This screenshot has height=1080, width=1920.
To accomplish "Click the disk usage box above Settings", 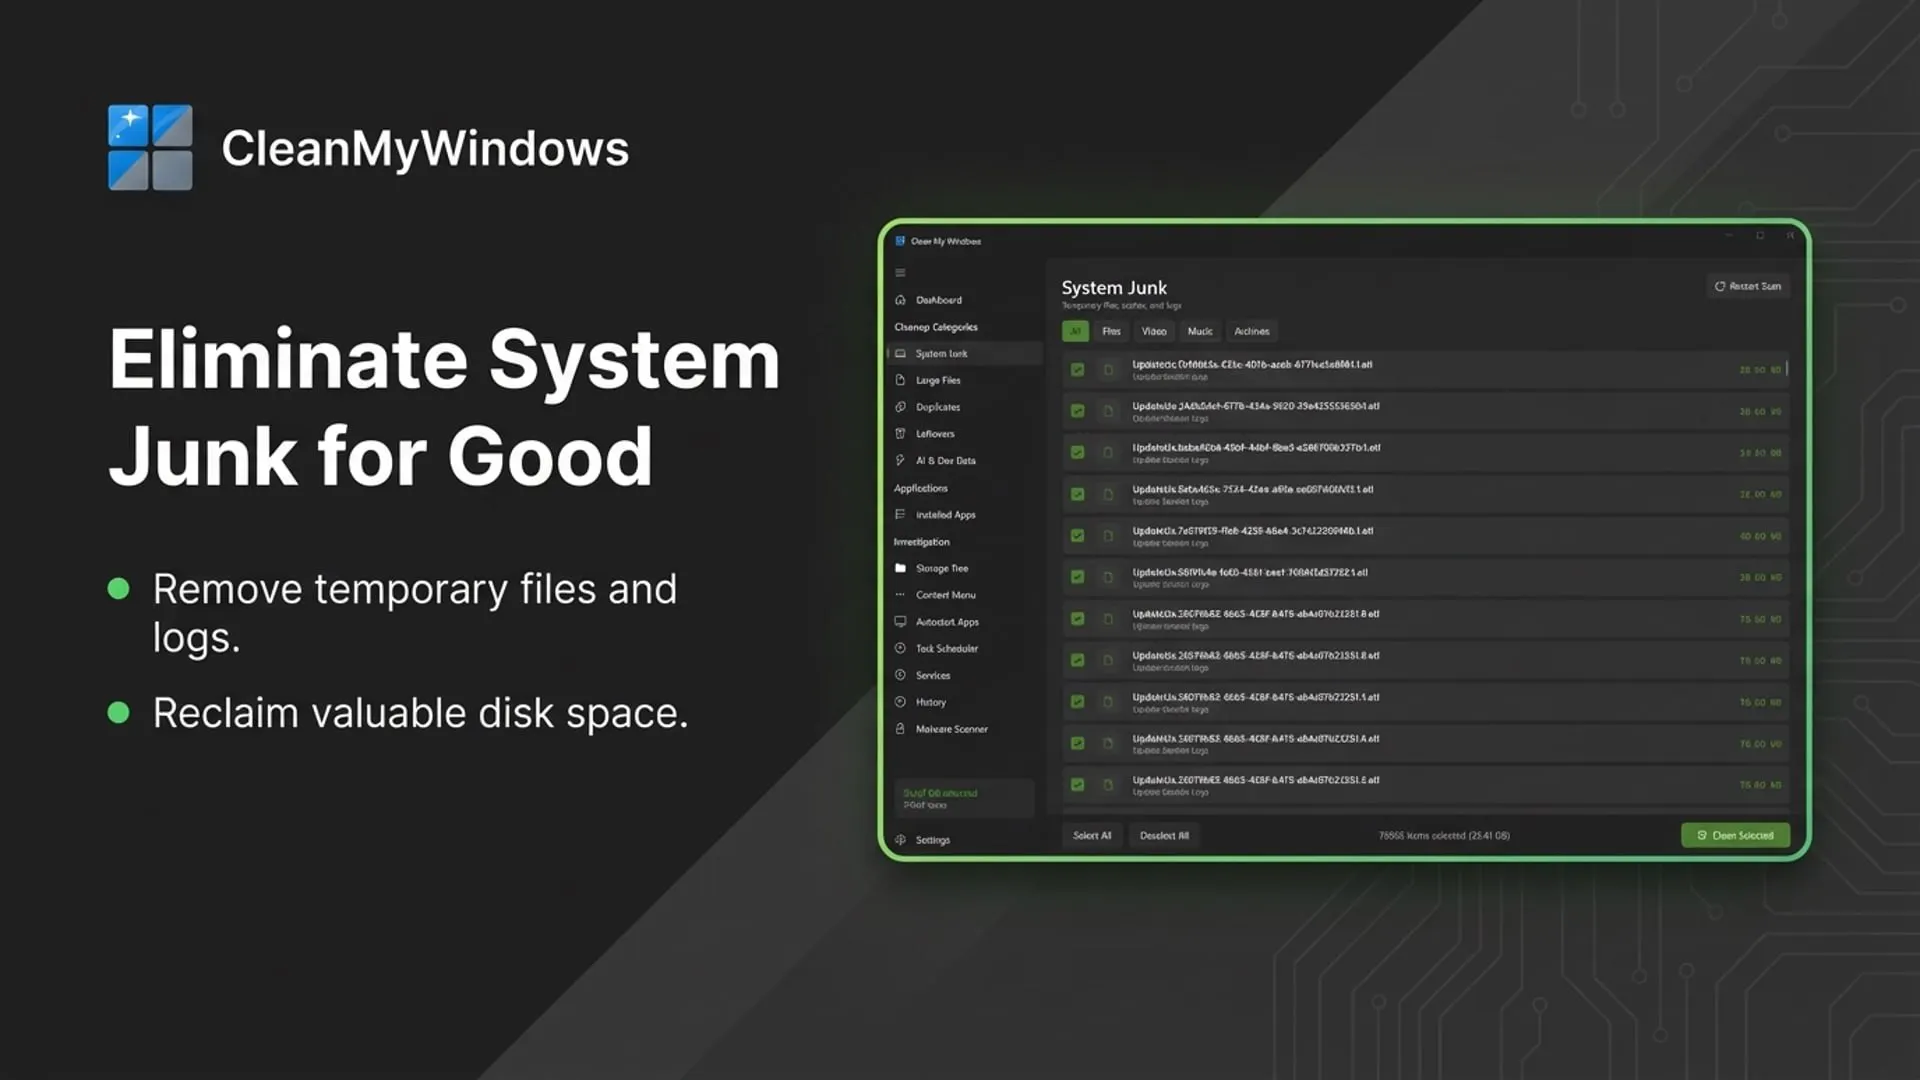I will point(963,798).
